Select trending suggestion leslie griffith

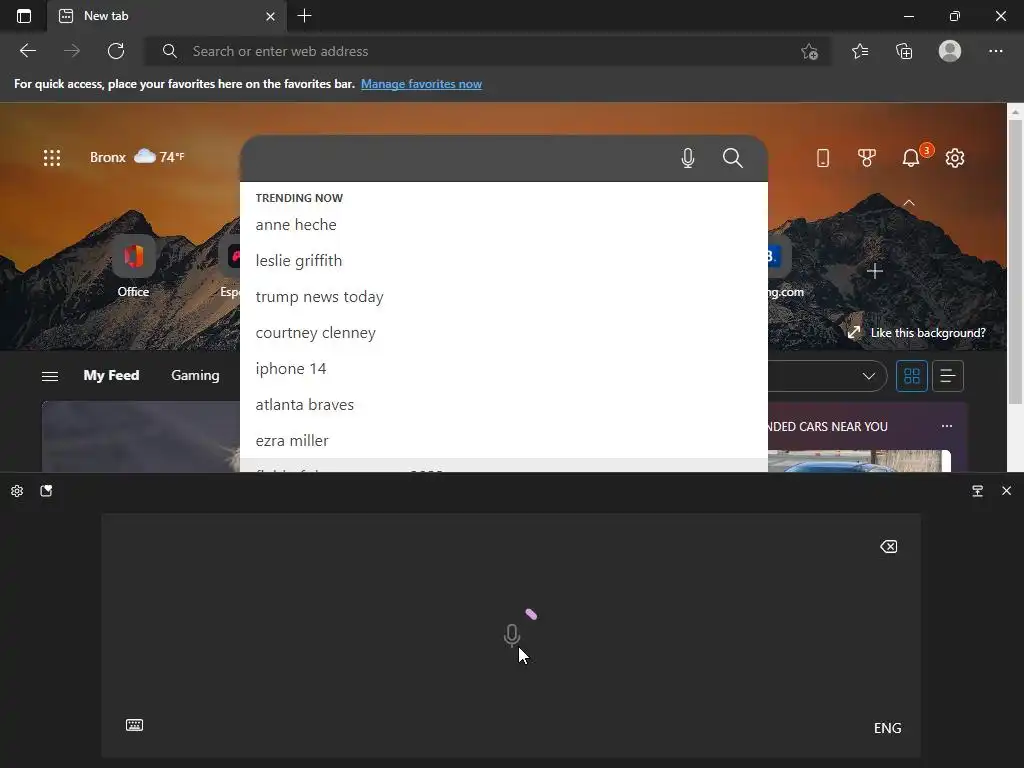504,261
